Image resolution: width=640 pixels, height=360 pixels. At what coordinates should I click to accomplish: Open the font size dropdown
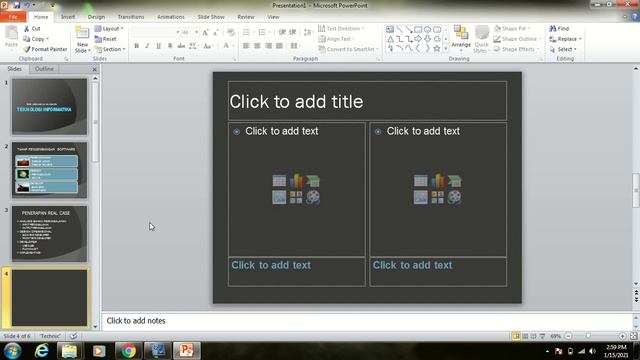pyautogui.click(x=196, y=32)
